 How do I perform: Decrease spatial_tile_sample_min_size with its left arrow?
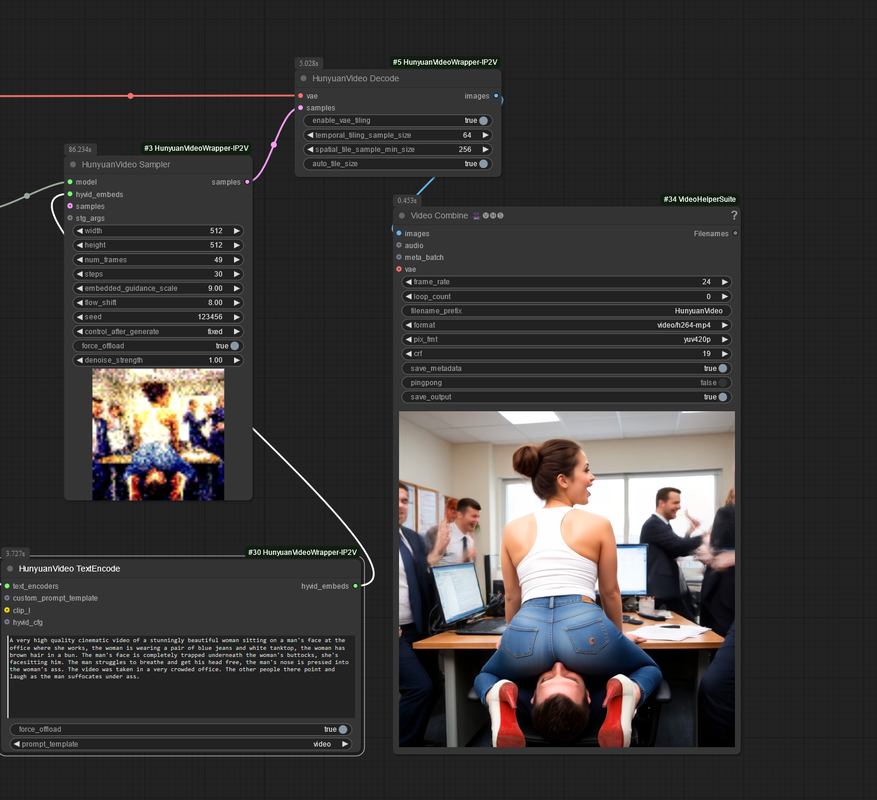[x=310, y=149]
